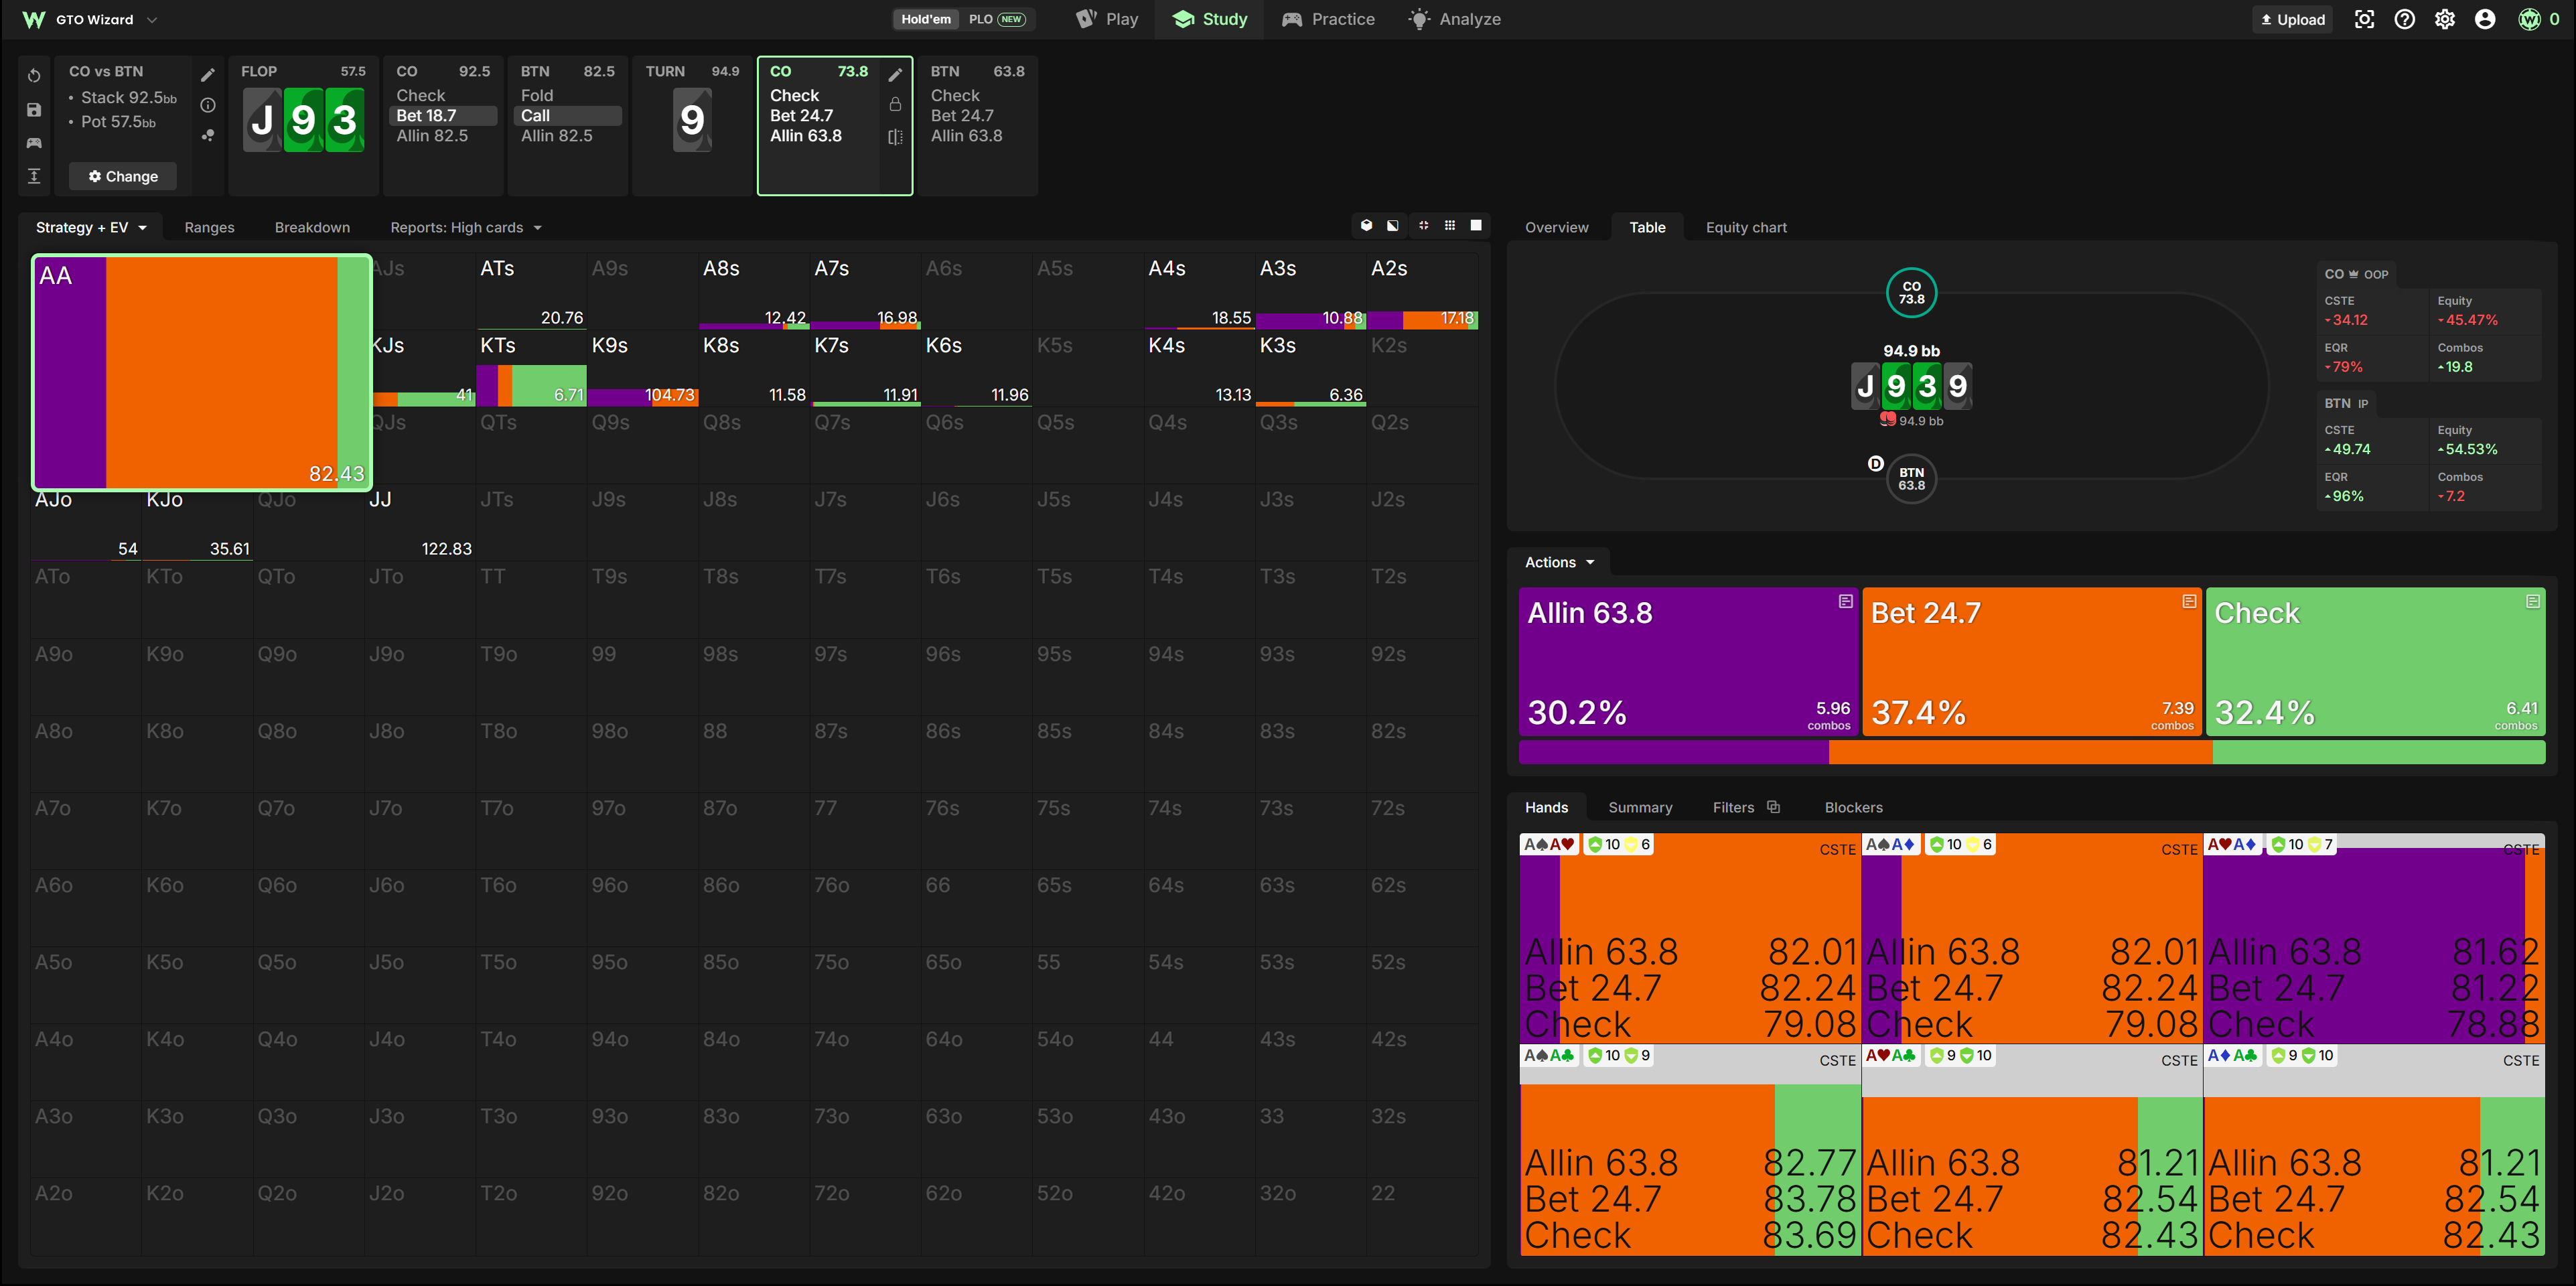Open the Summary tab
This screenshot has height=1286, width=2576.
(x=1640, y=807)
